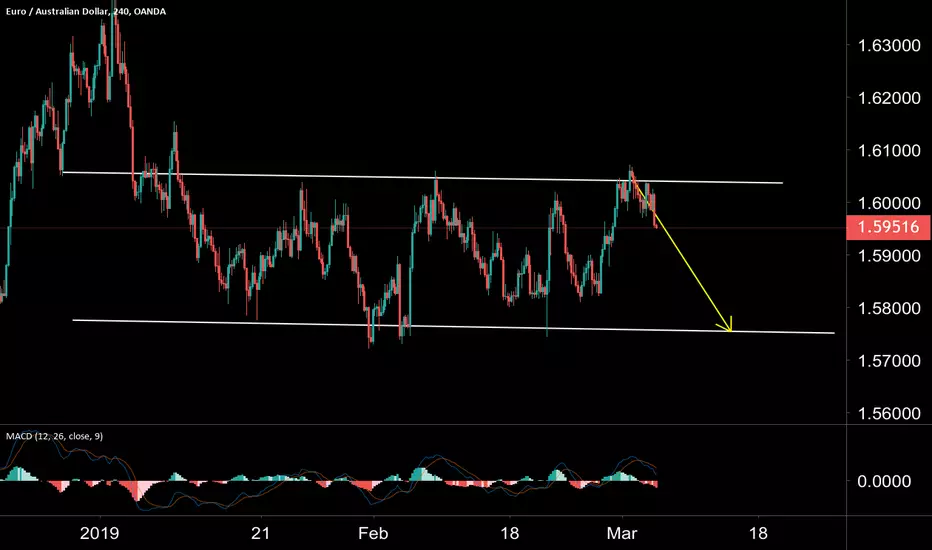Click the 'MACD (12, 26, close, 9)' indicator label
This screenshot has height=550, width=932.
[x=54, y=436]
